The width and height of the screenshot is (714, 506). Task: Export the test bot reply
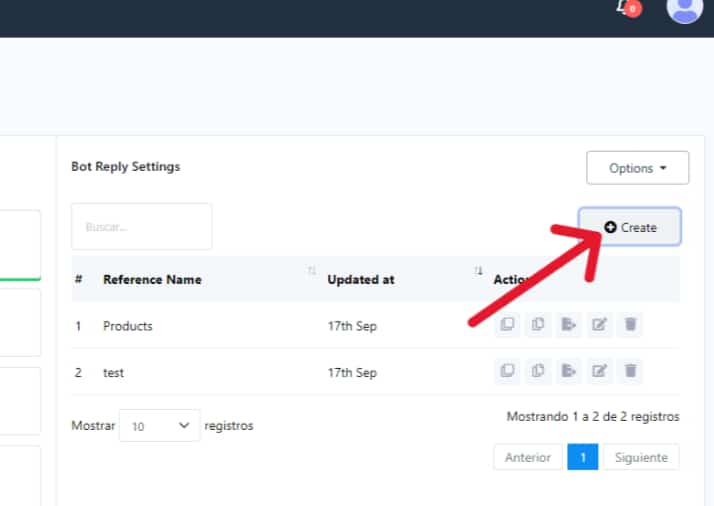(569, 371)
